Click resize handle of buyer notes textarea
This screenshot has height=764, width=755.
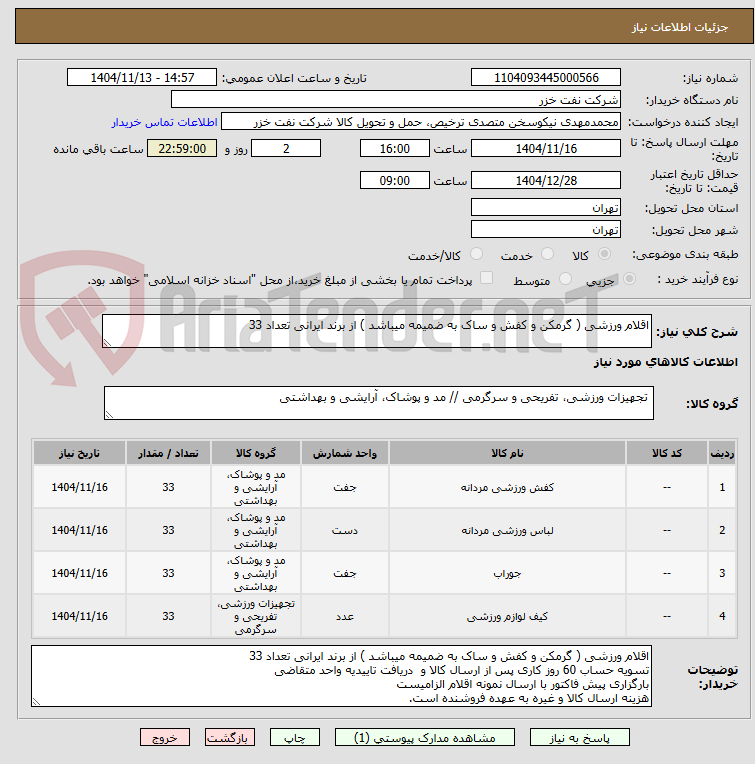[36, 702]
